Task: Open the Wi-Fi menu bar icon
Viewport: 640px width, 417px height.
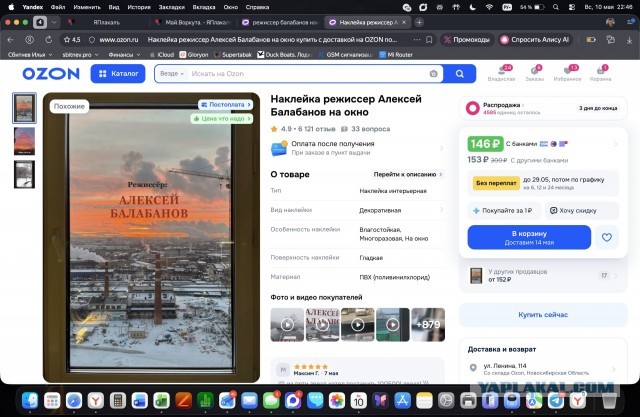Action: [x=489, y=7]
